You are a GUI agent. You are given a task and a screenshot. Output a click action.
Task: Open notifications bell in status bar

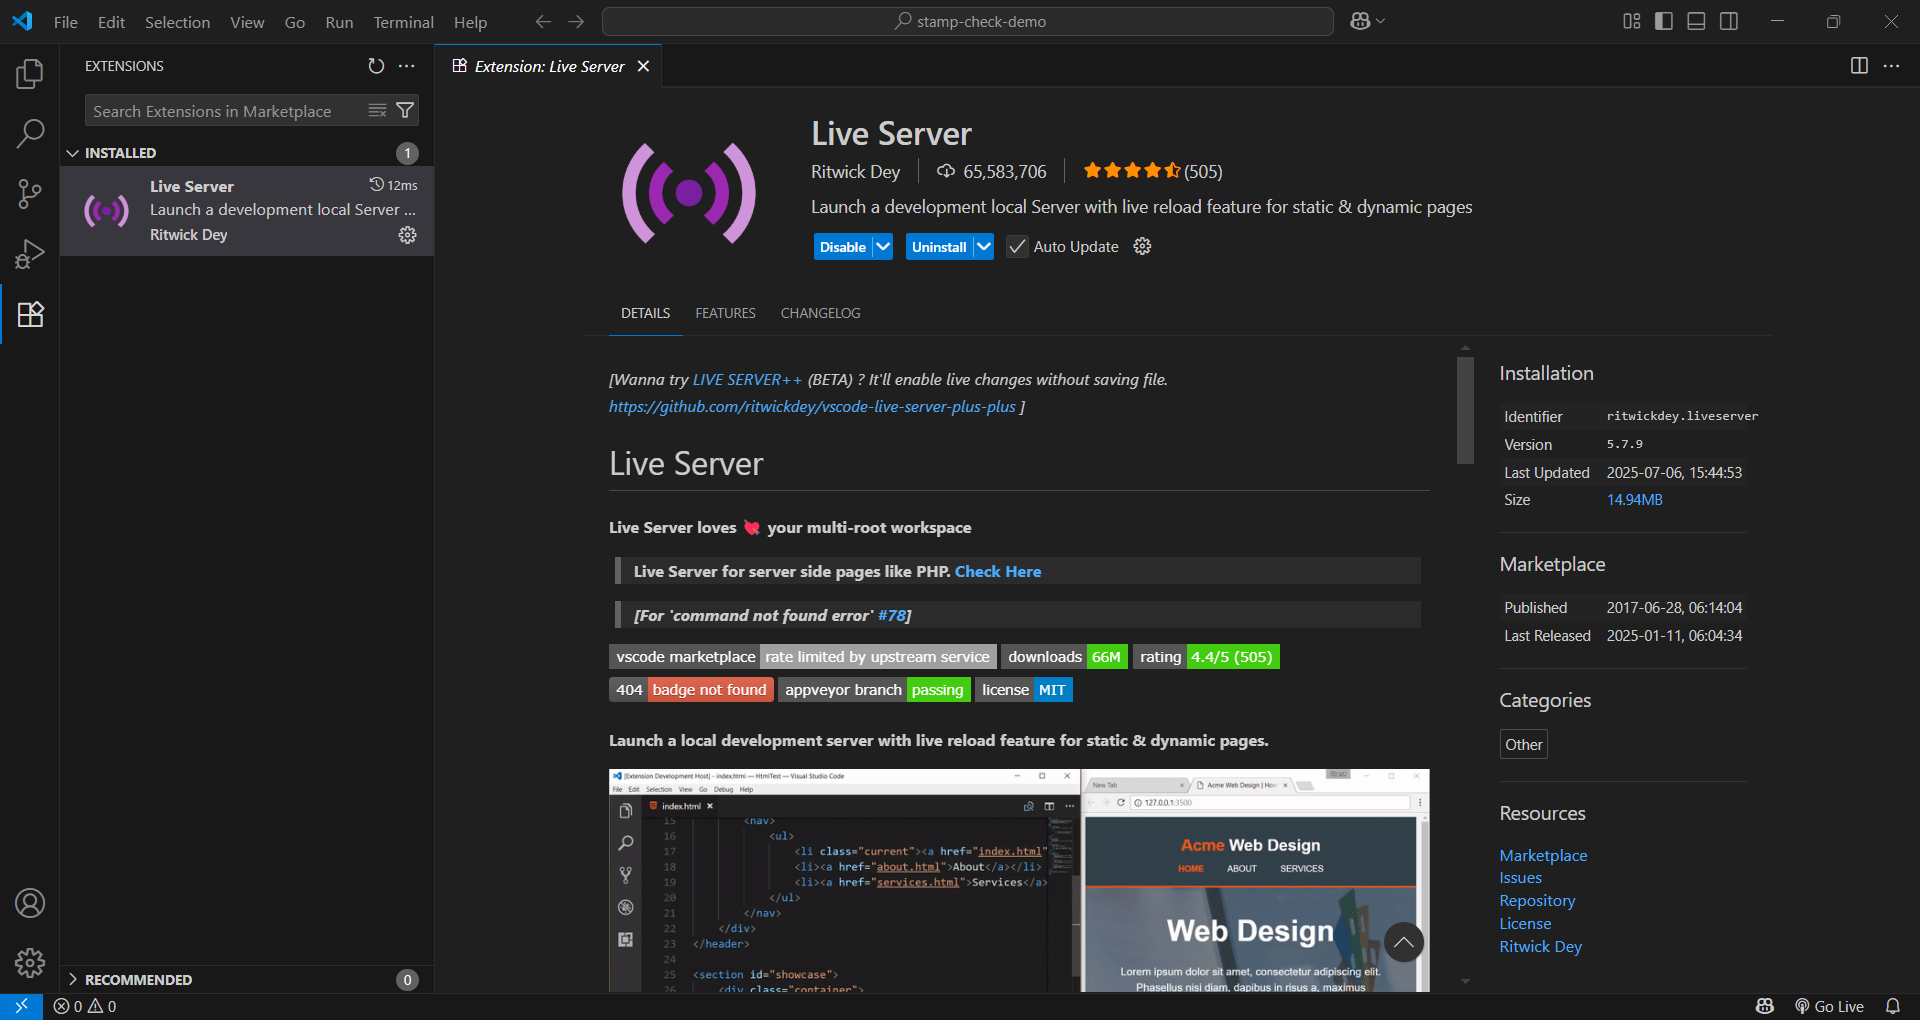point(1892,1006)
